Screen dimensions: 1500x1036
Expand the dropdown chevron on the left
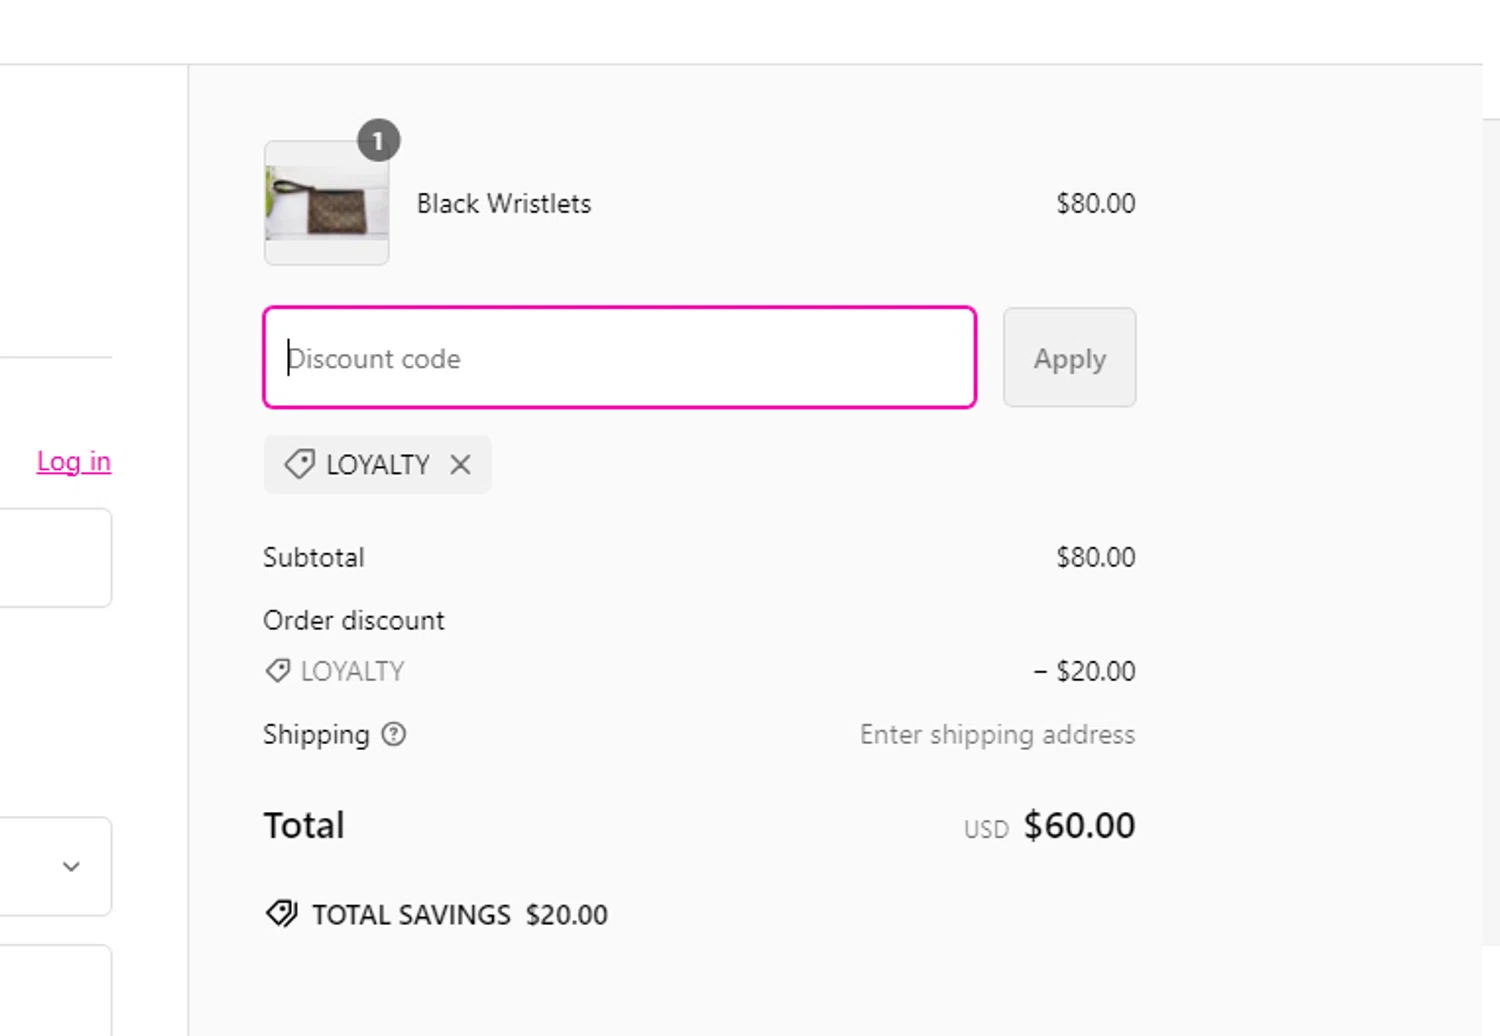click(x=71, y=866)
